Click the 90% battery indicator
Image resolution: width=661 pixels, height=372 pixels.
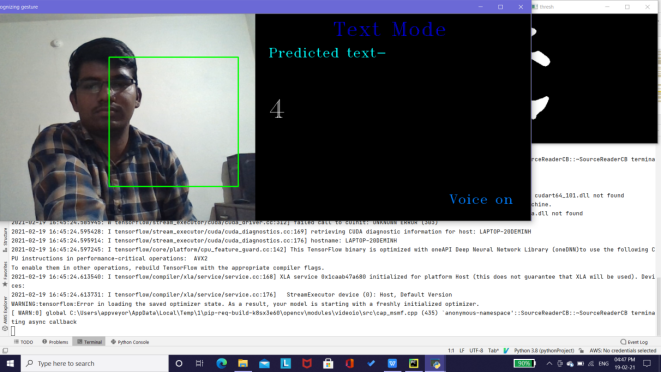click(524, 363)
